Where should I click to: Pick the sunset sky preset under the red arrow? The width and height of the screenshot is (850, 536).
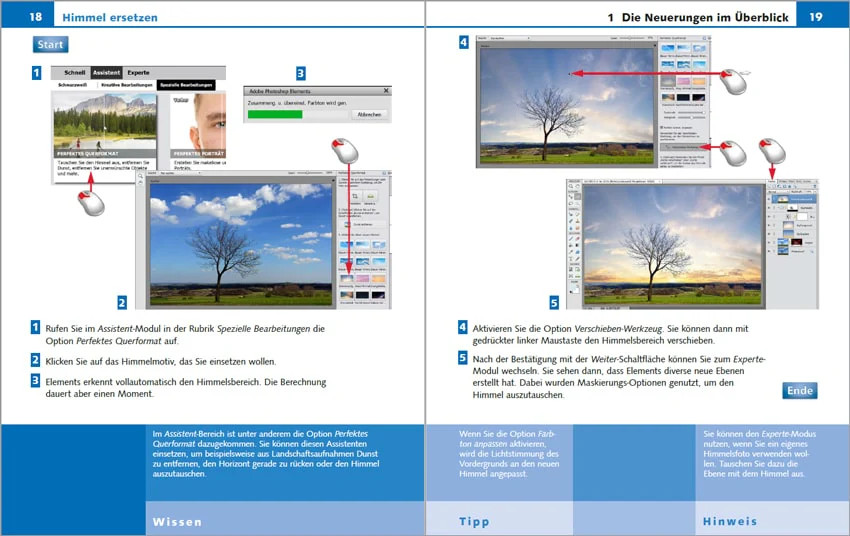pos(346,280)
